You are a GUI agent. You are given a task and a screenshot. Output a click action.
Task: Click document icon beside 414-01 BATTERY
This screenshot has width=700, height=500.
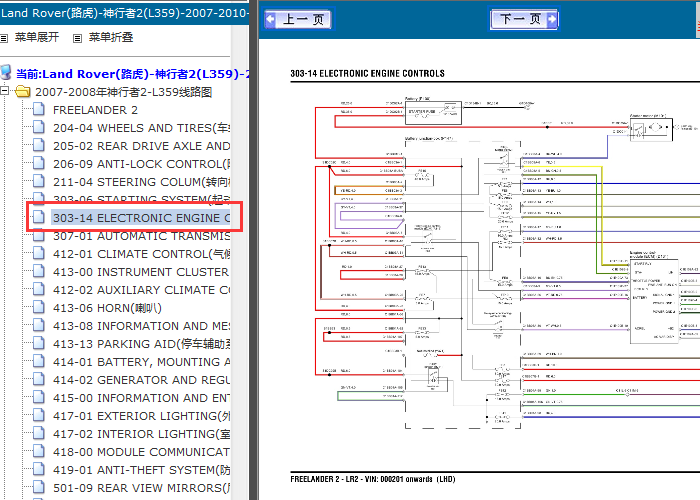(x=39, y=361)
